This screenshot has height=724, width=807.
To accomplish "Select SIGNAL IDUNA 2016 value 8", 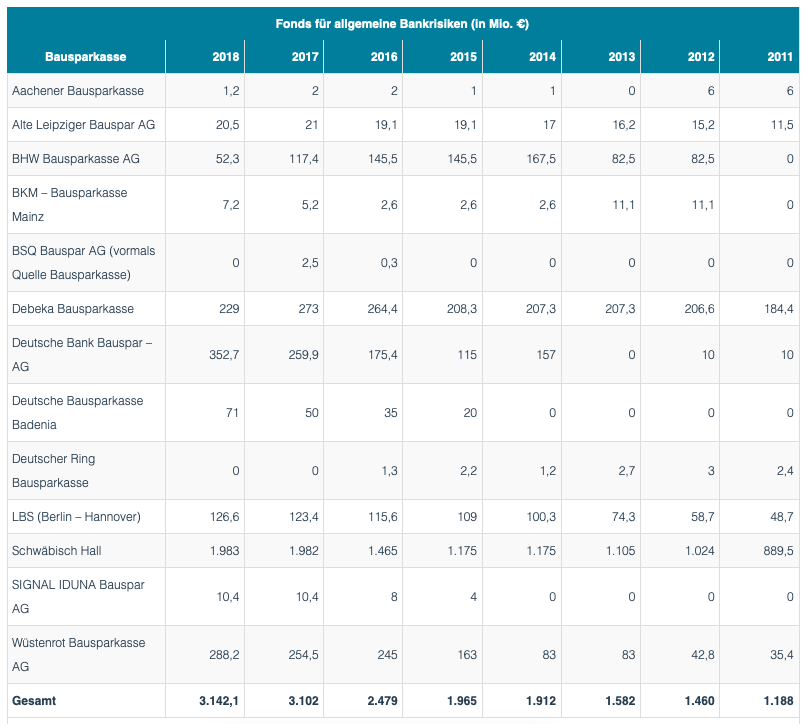I will tap(394, 596).
